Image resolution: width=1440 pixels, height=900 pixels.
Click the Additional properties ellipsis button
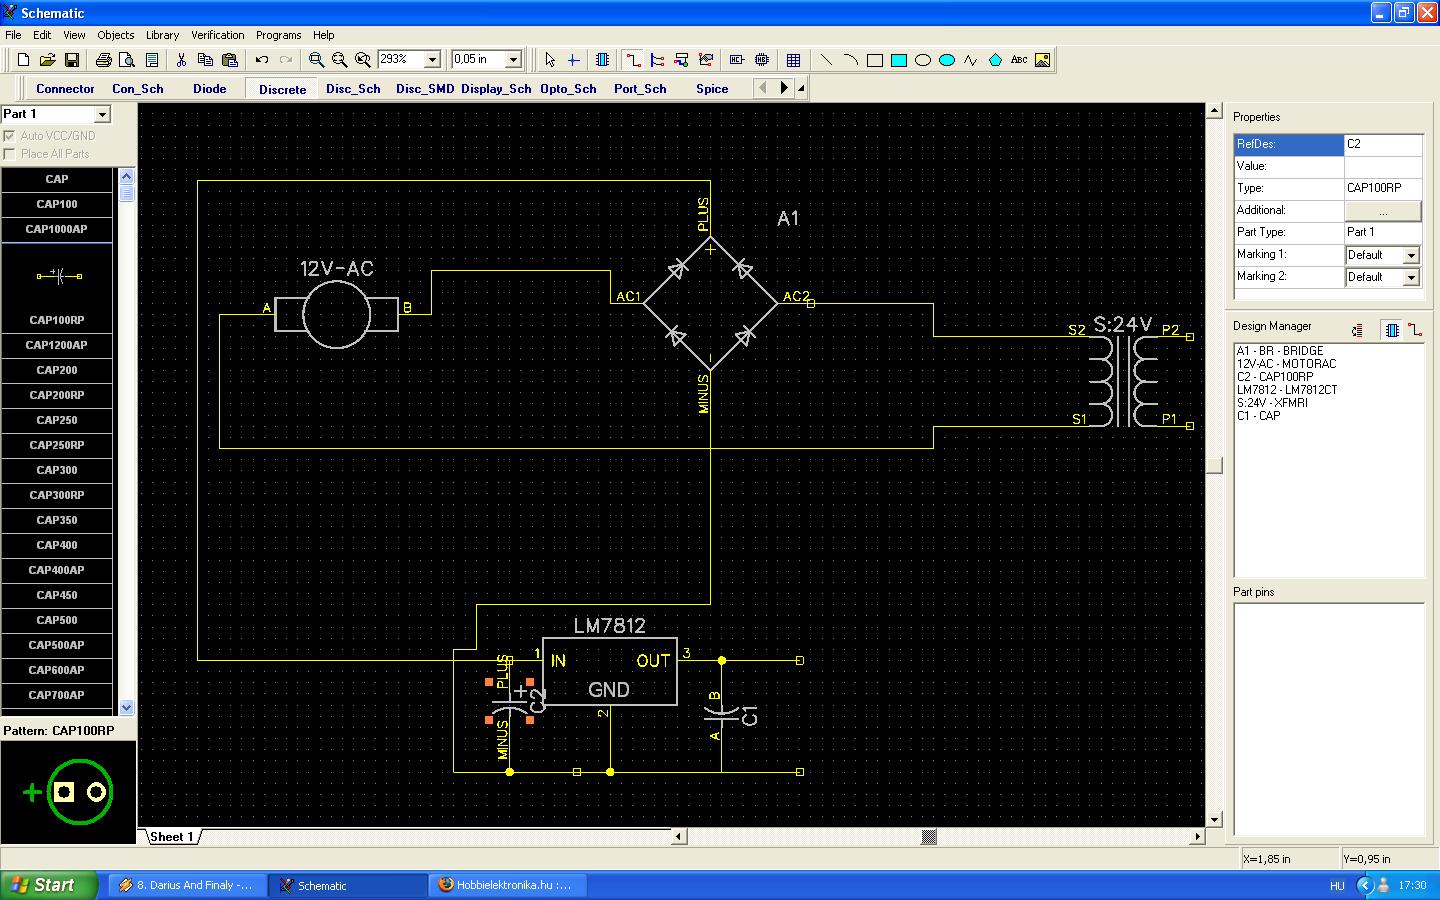pyautogui.click(x=1383, y=211)
